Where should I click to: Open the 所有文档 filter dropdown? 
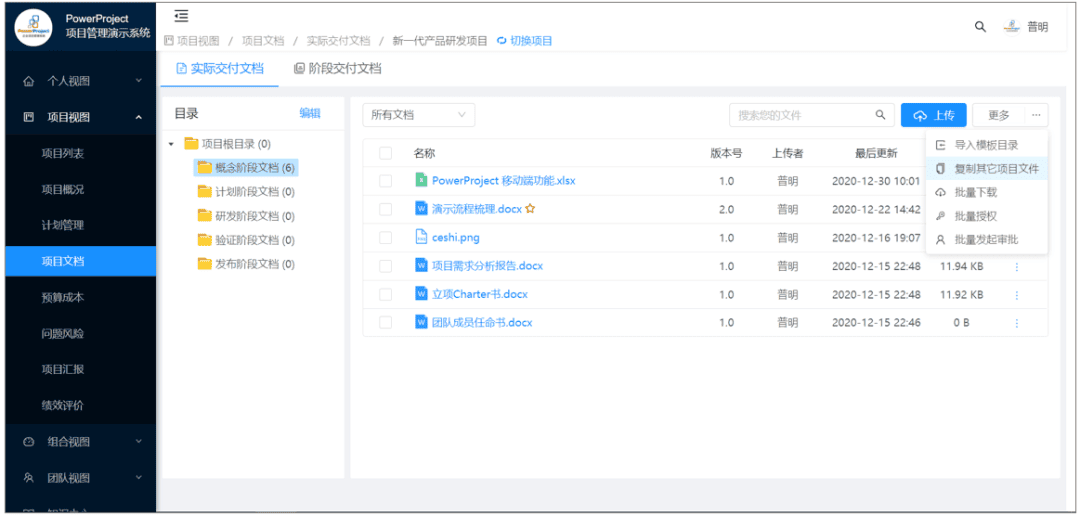click(419, 115)
